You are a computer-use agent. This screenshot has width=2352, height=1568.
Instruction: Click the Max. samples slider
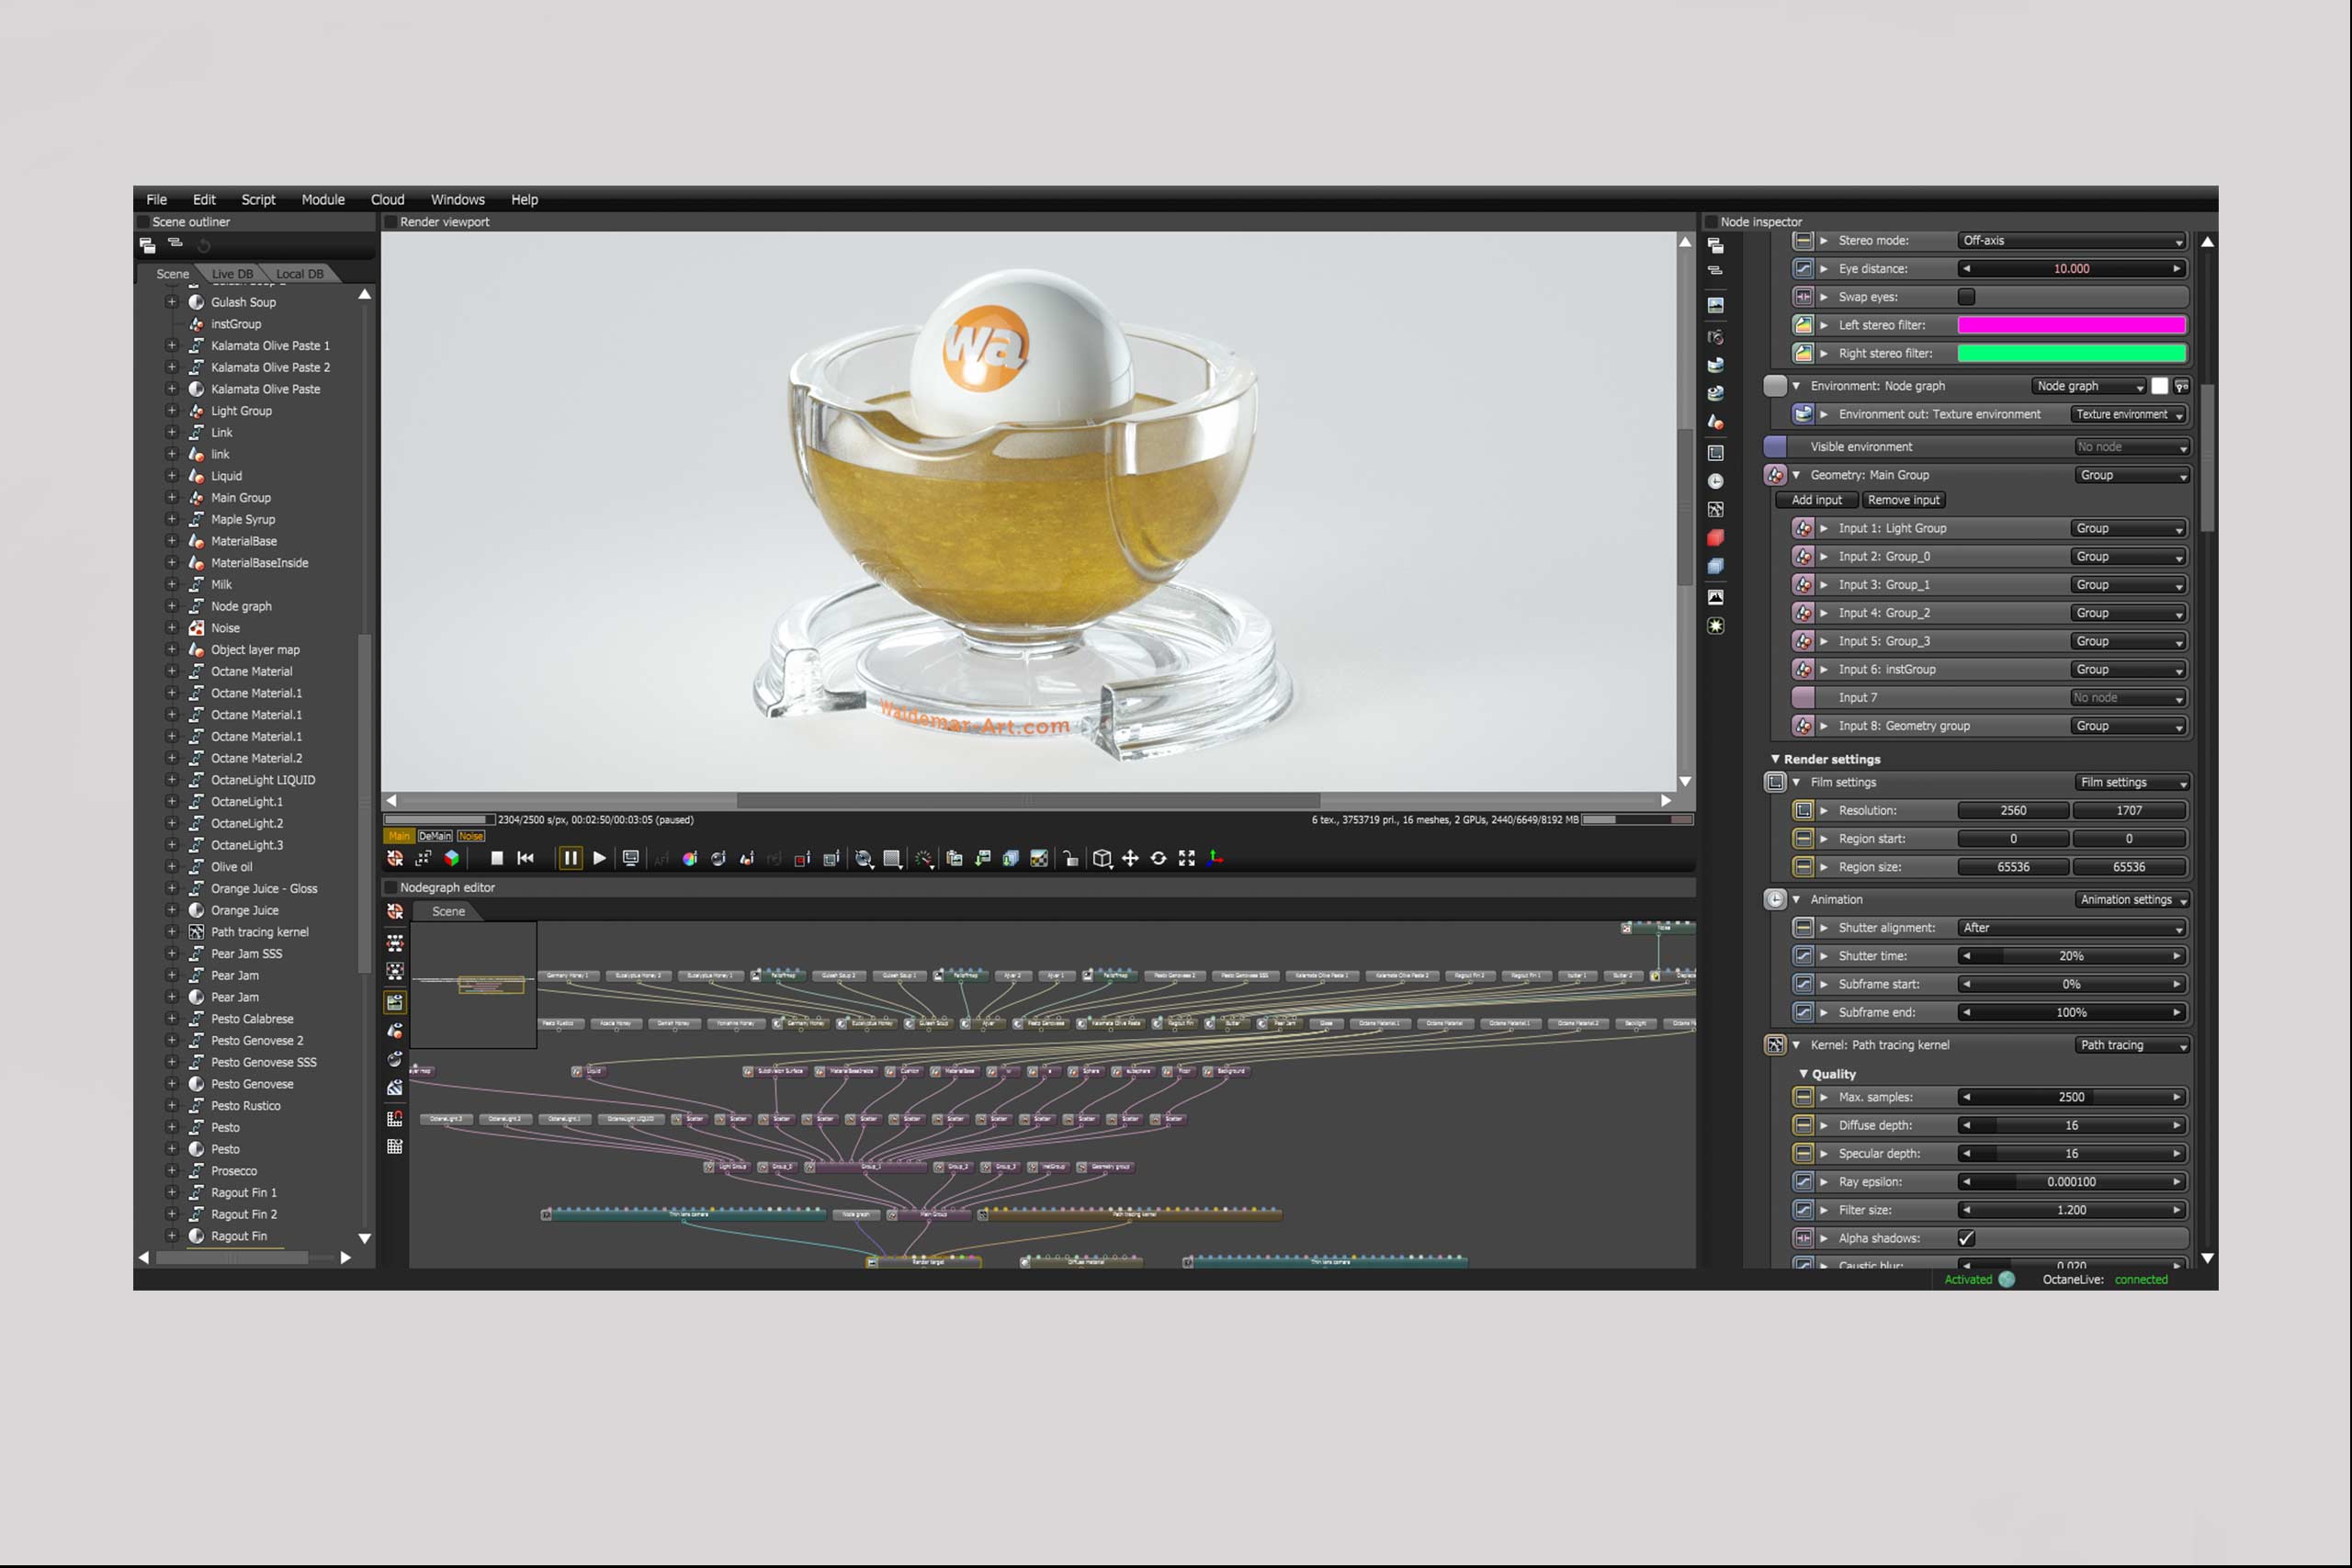[2071, 1097]
